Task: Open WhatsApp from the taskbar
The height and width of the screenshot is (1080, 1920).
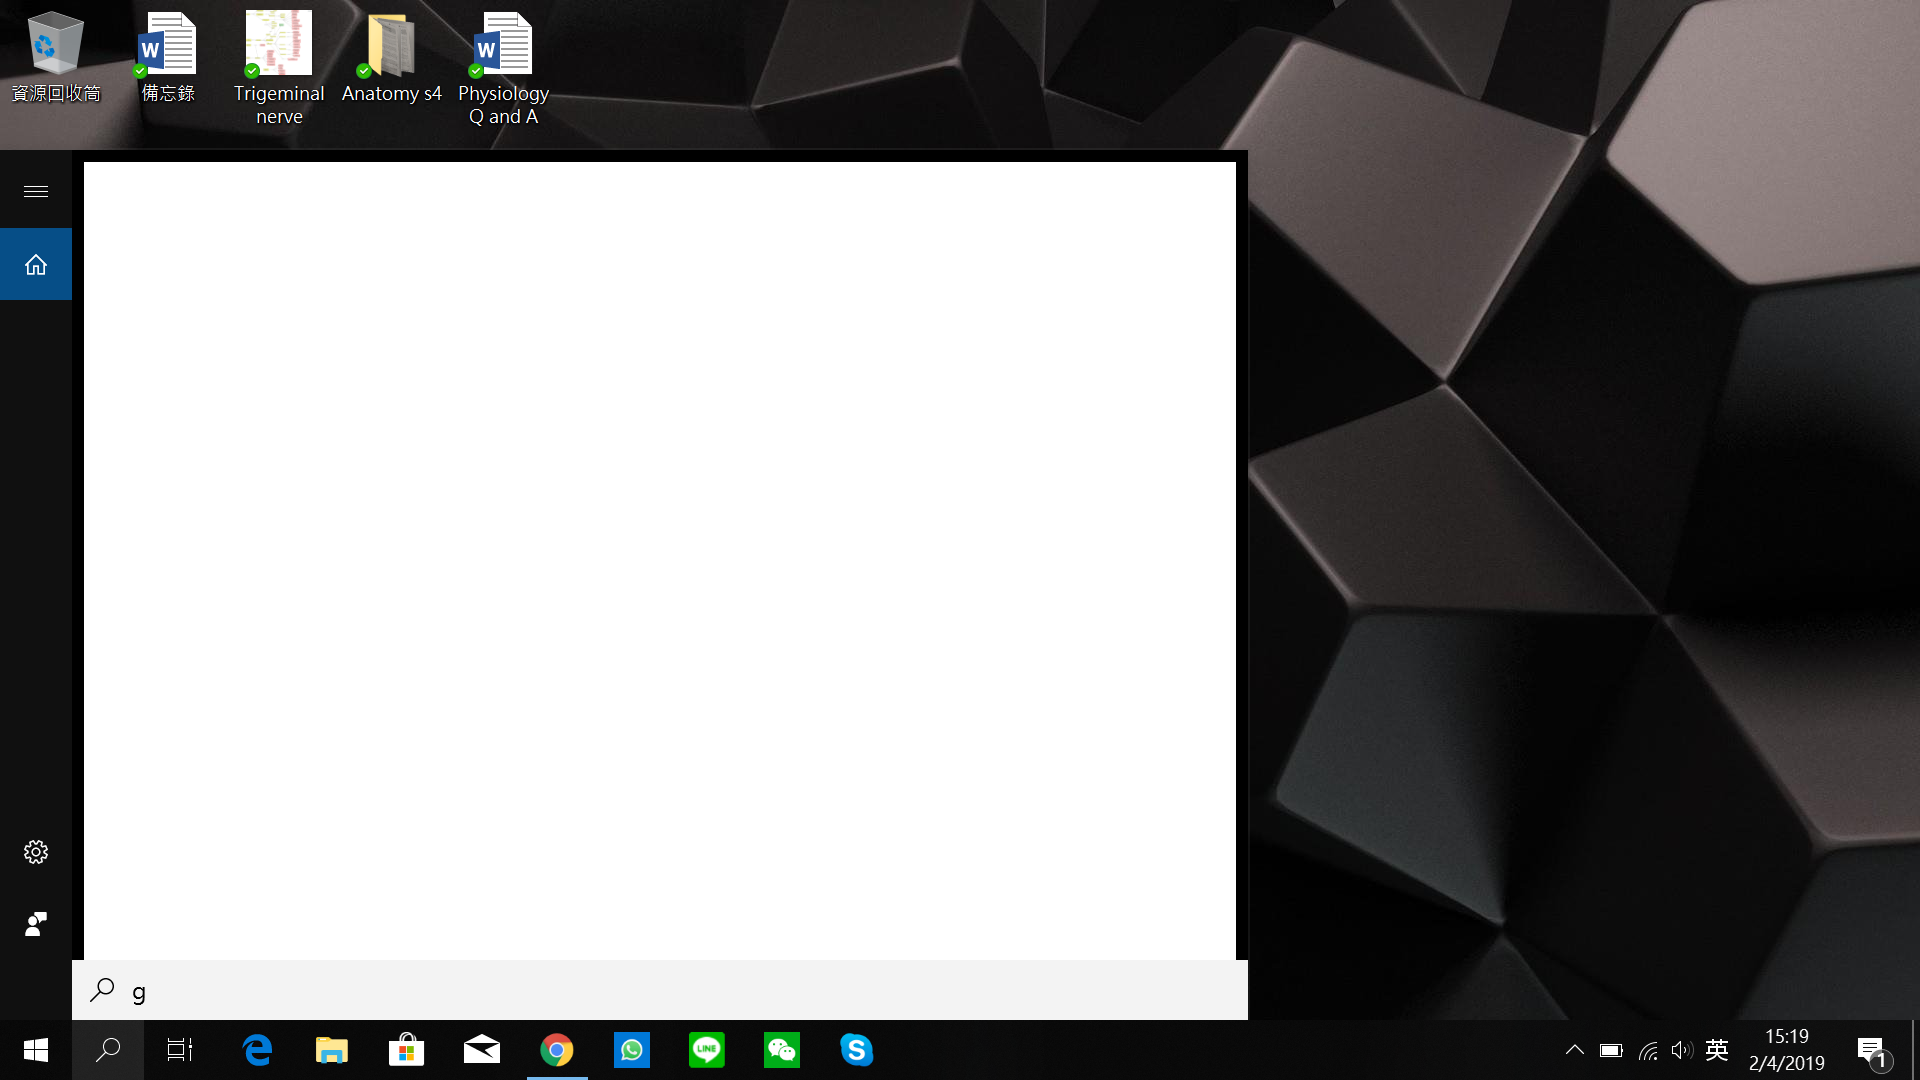Action: click(x=632, y=1050)
